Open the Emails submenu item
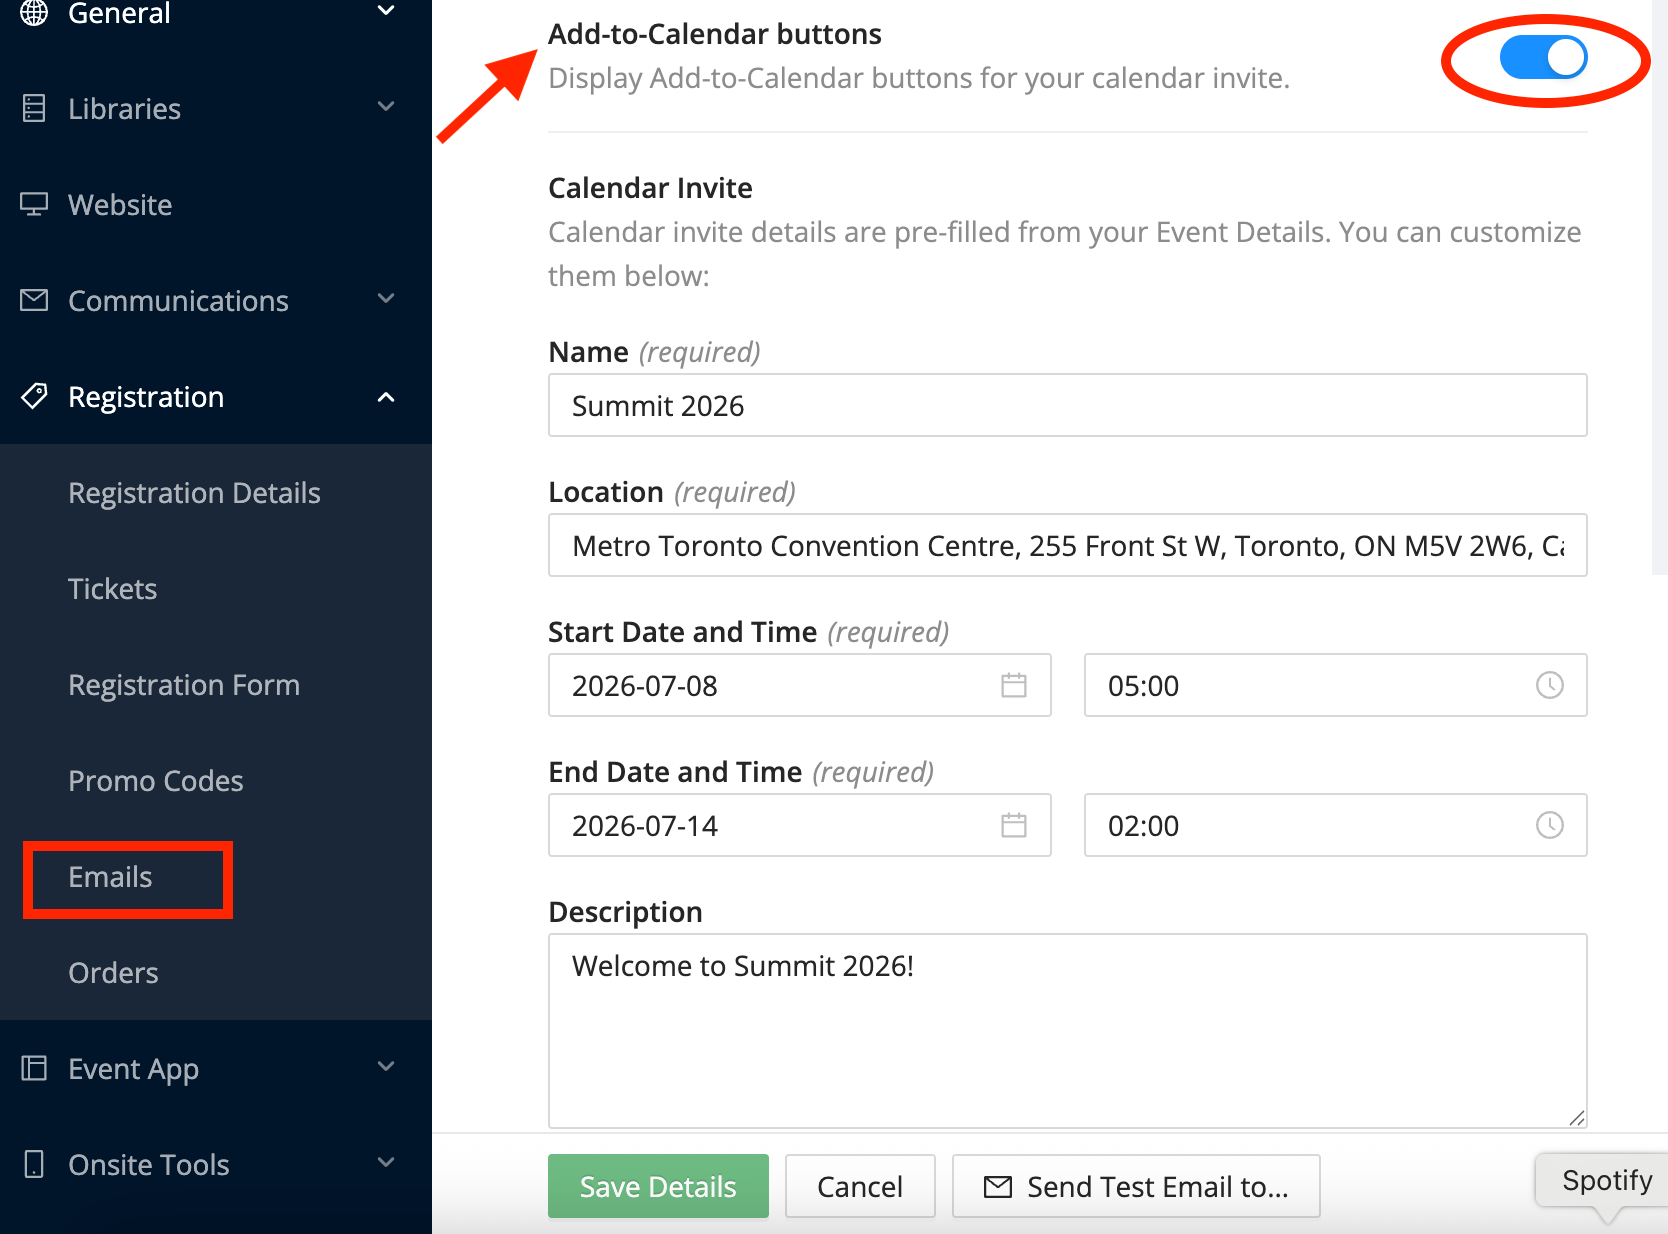 pos(111,877)
